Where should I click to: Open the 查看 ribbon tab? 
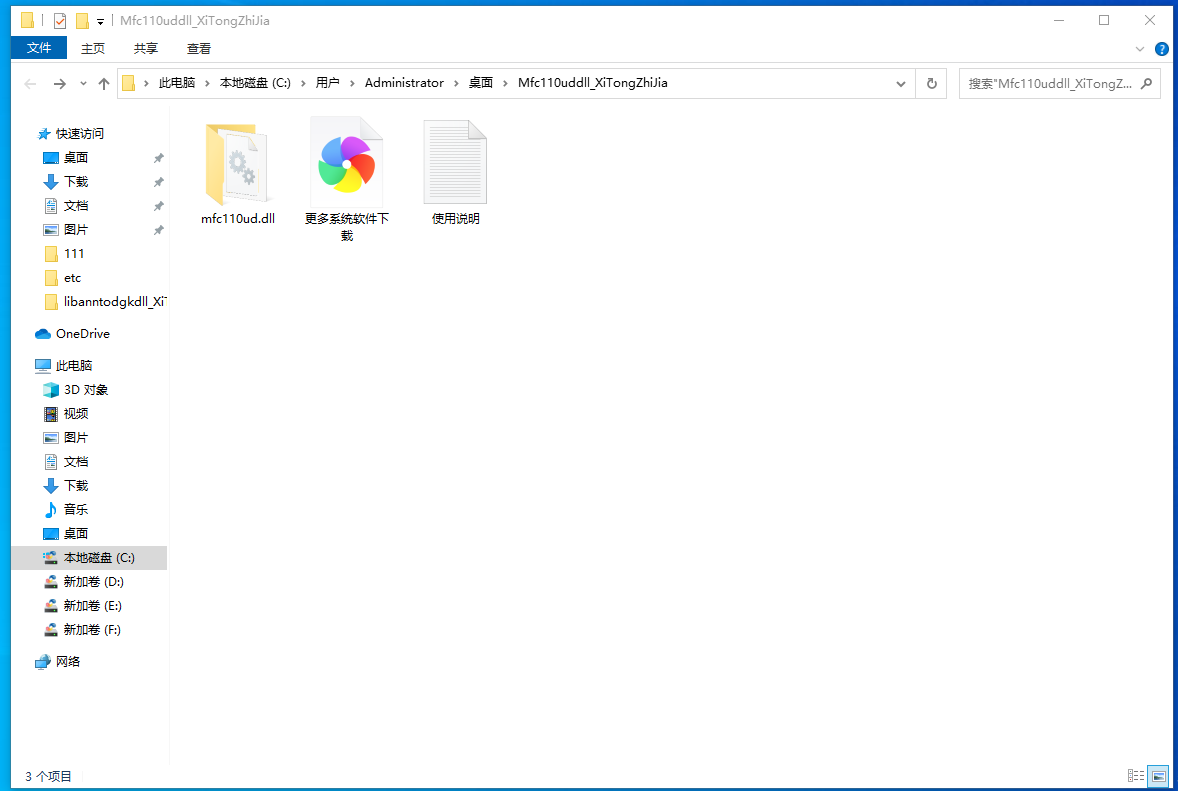199,49
